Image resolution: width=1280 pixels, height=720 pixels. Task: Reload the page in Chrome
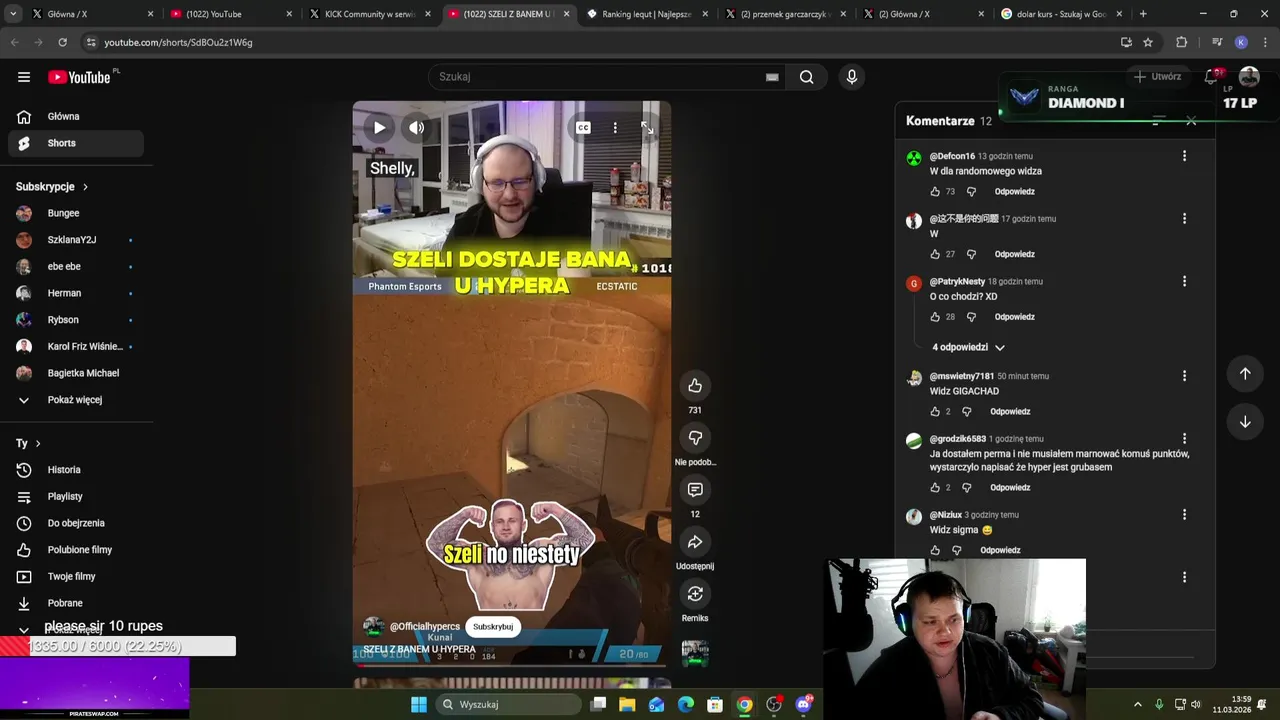click(62, 42)
